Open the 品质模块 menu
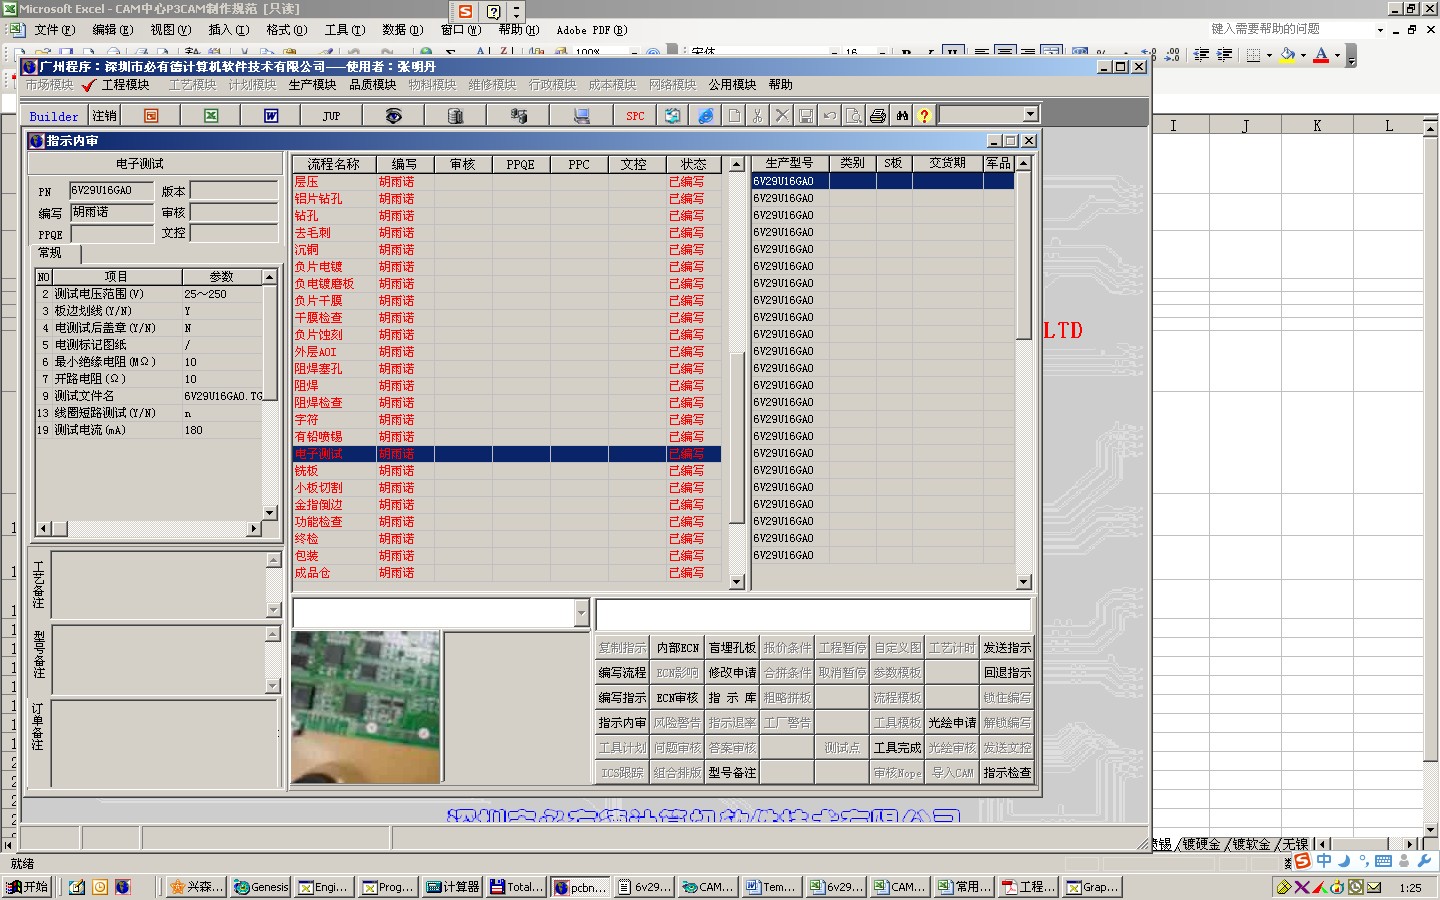The height and width of the screenshot is (900, 1440). (372, 85)
